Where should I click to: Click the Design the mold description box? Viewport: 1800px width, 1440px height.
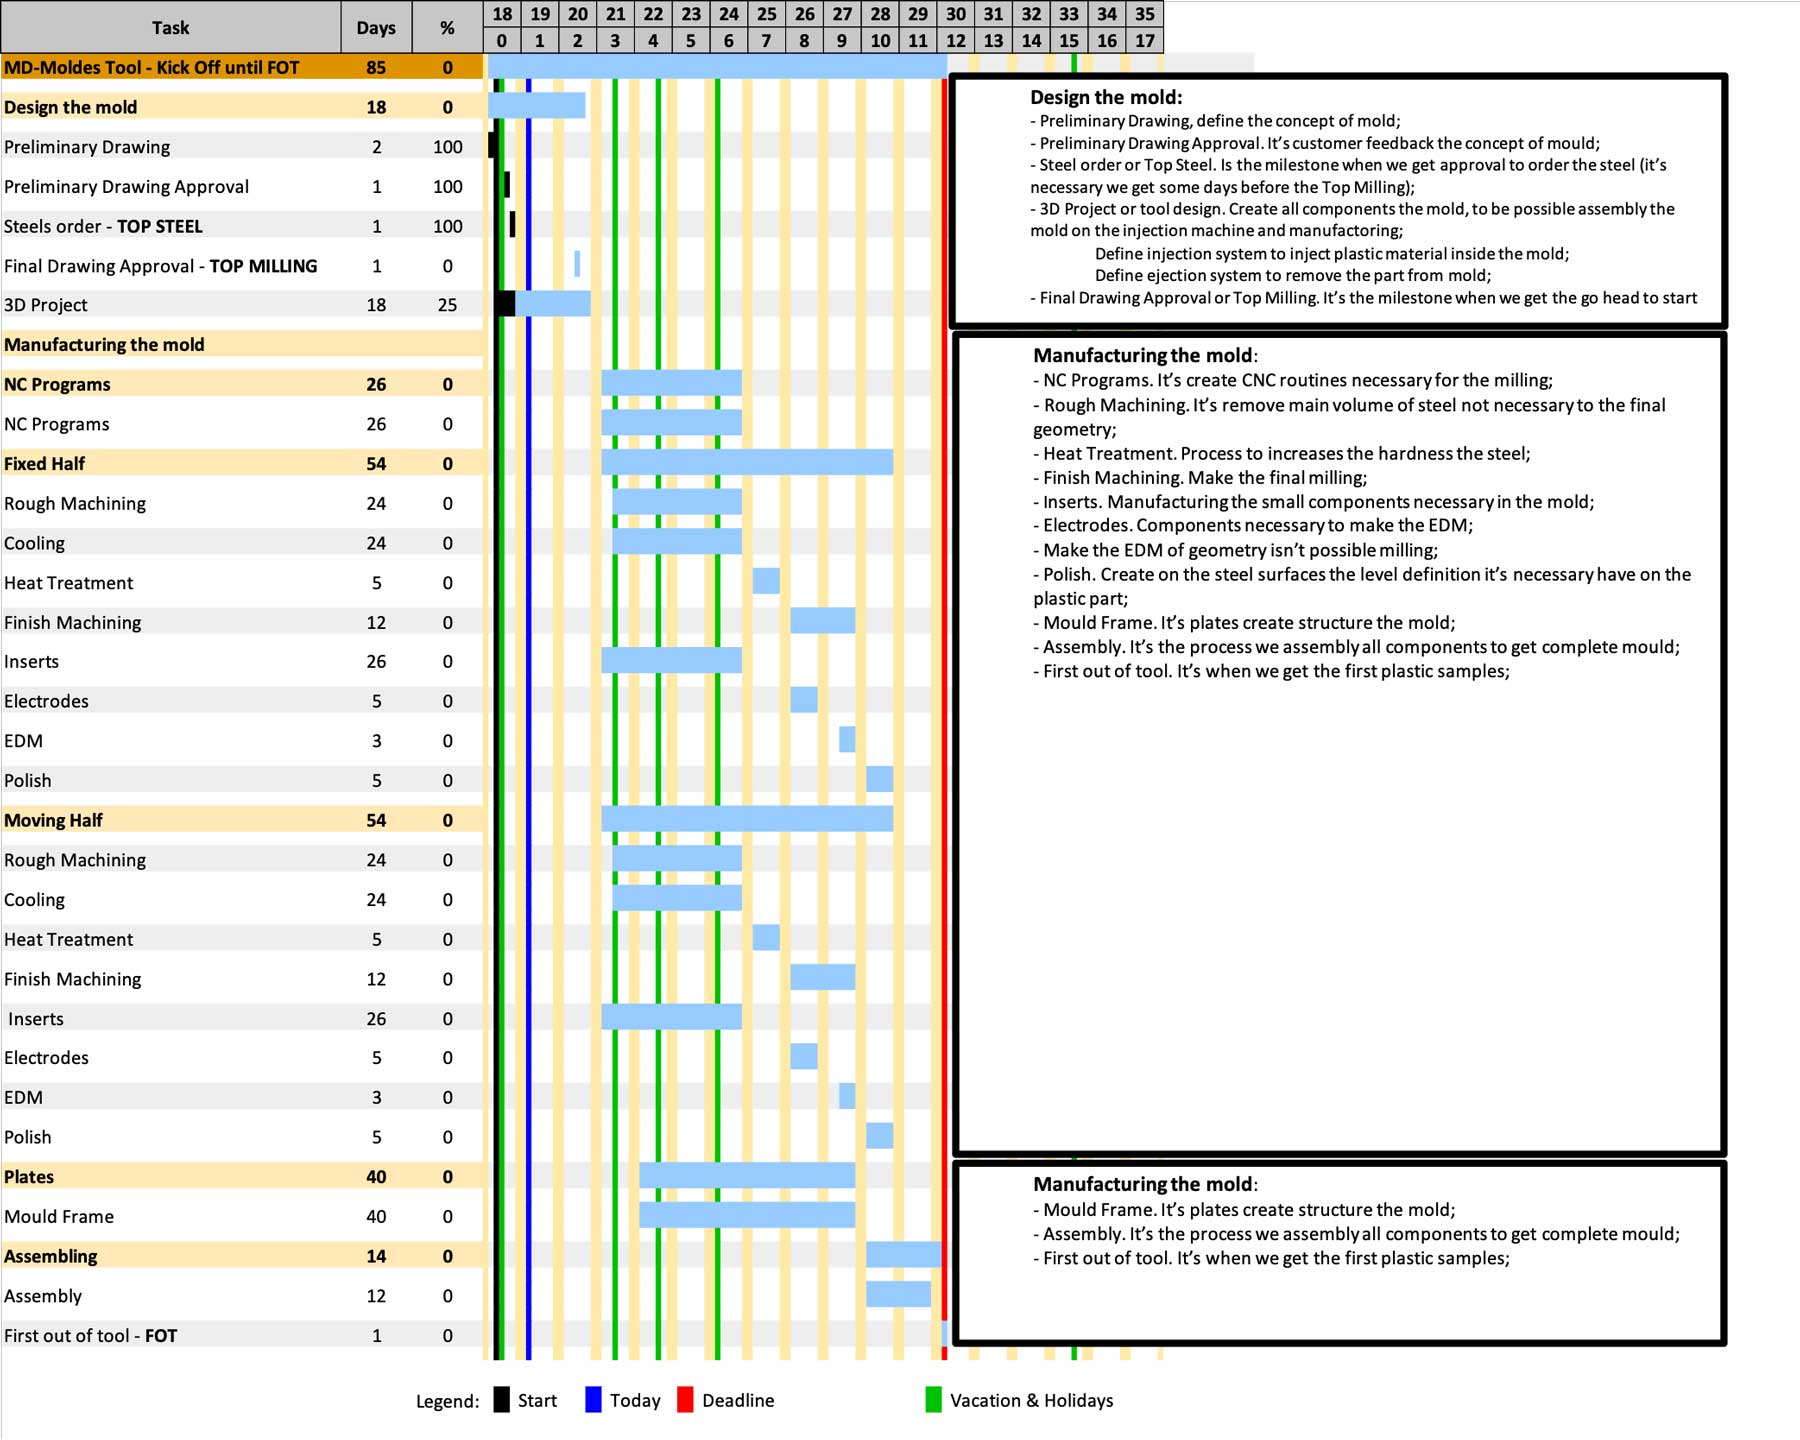[1338, 200]
